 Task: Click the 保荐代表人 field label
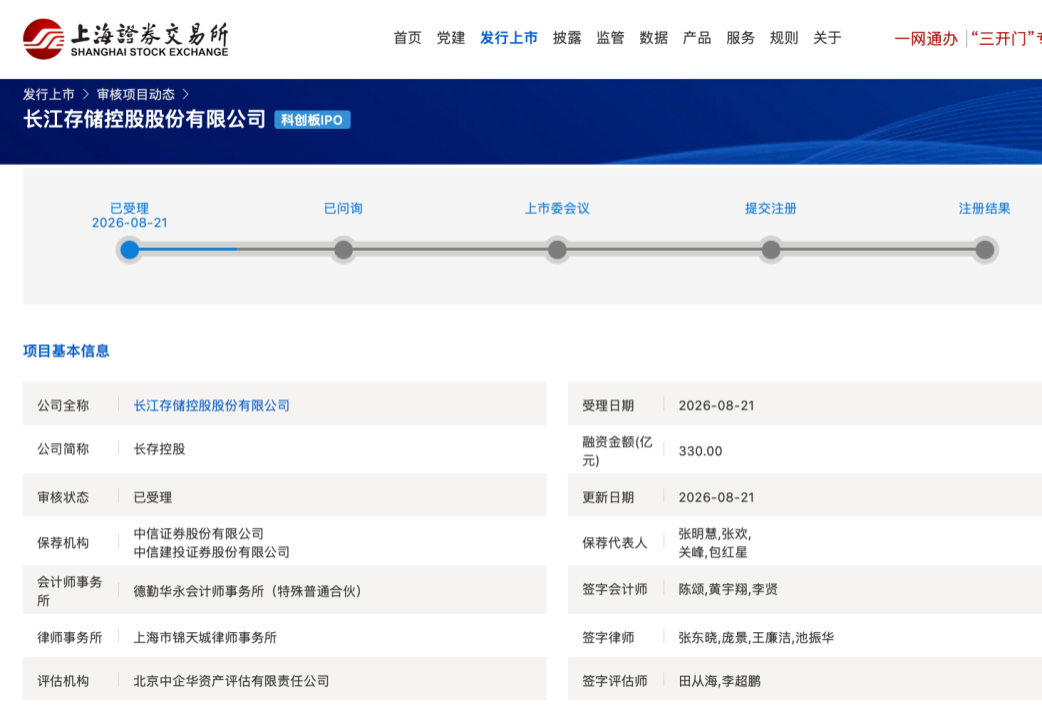click(x=615, y=543)
